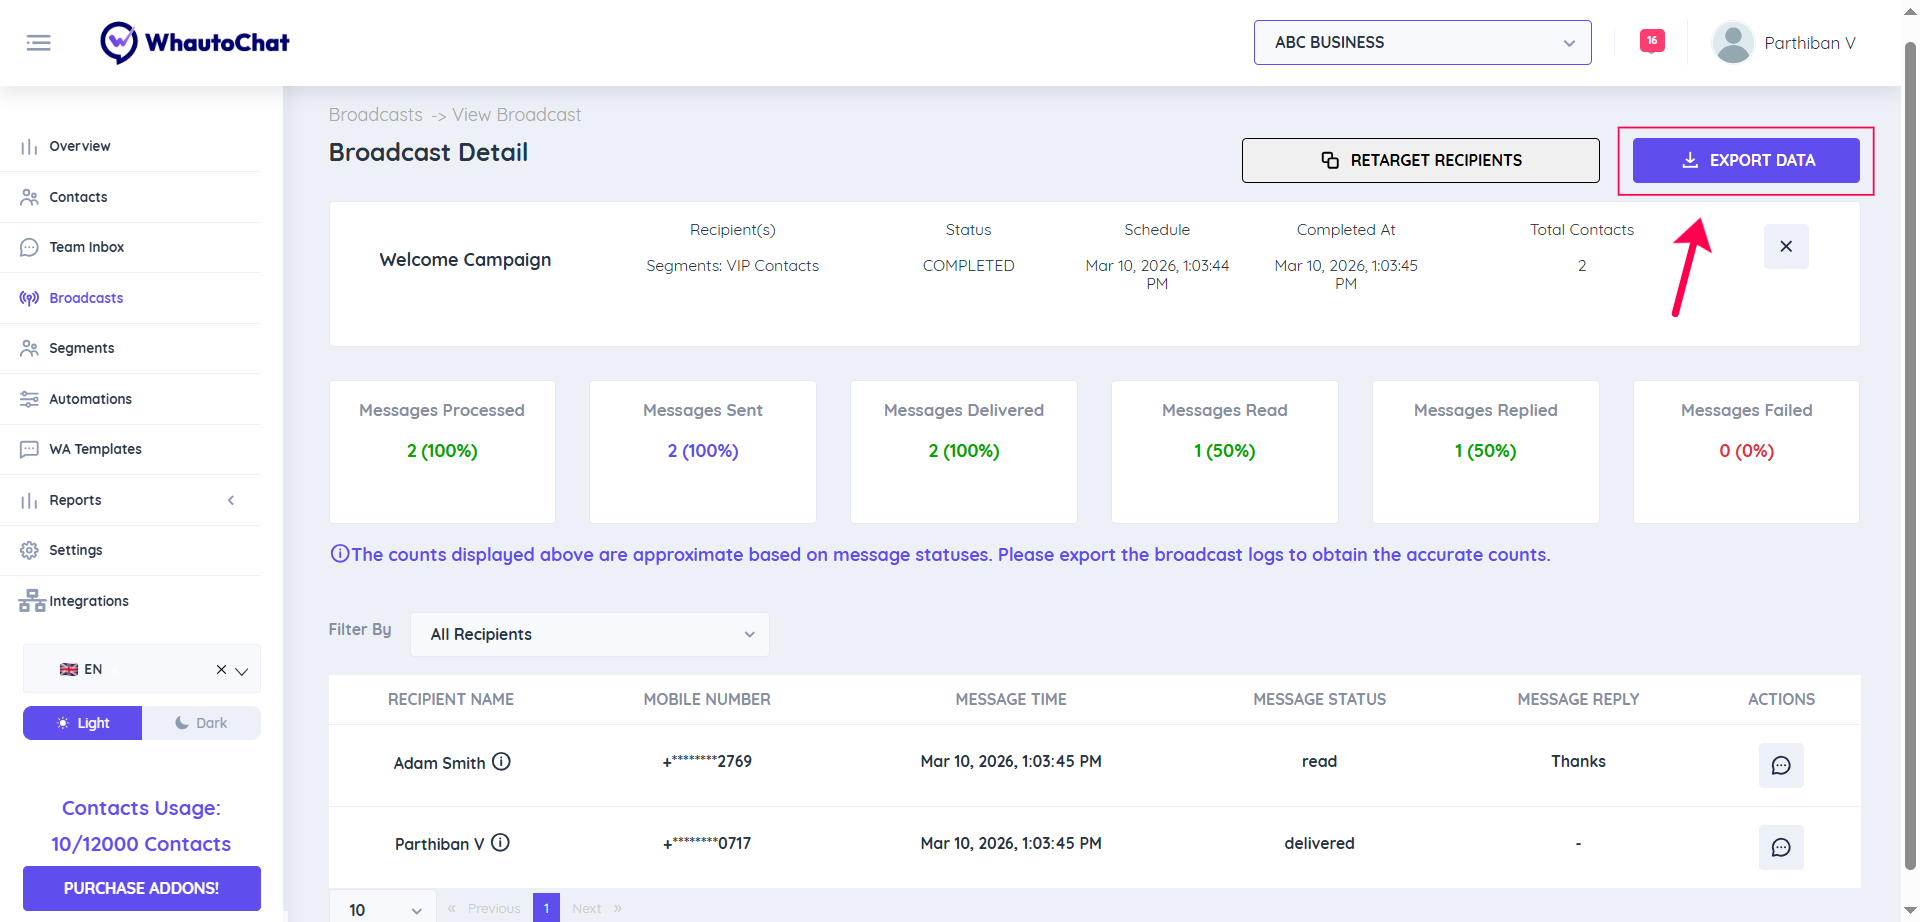Go to Team Inbox in sidebar
1920x922 pixels.
(87, 247)
